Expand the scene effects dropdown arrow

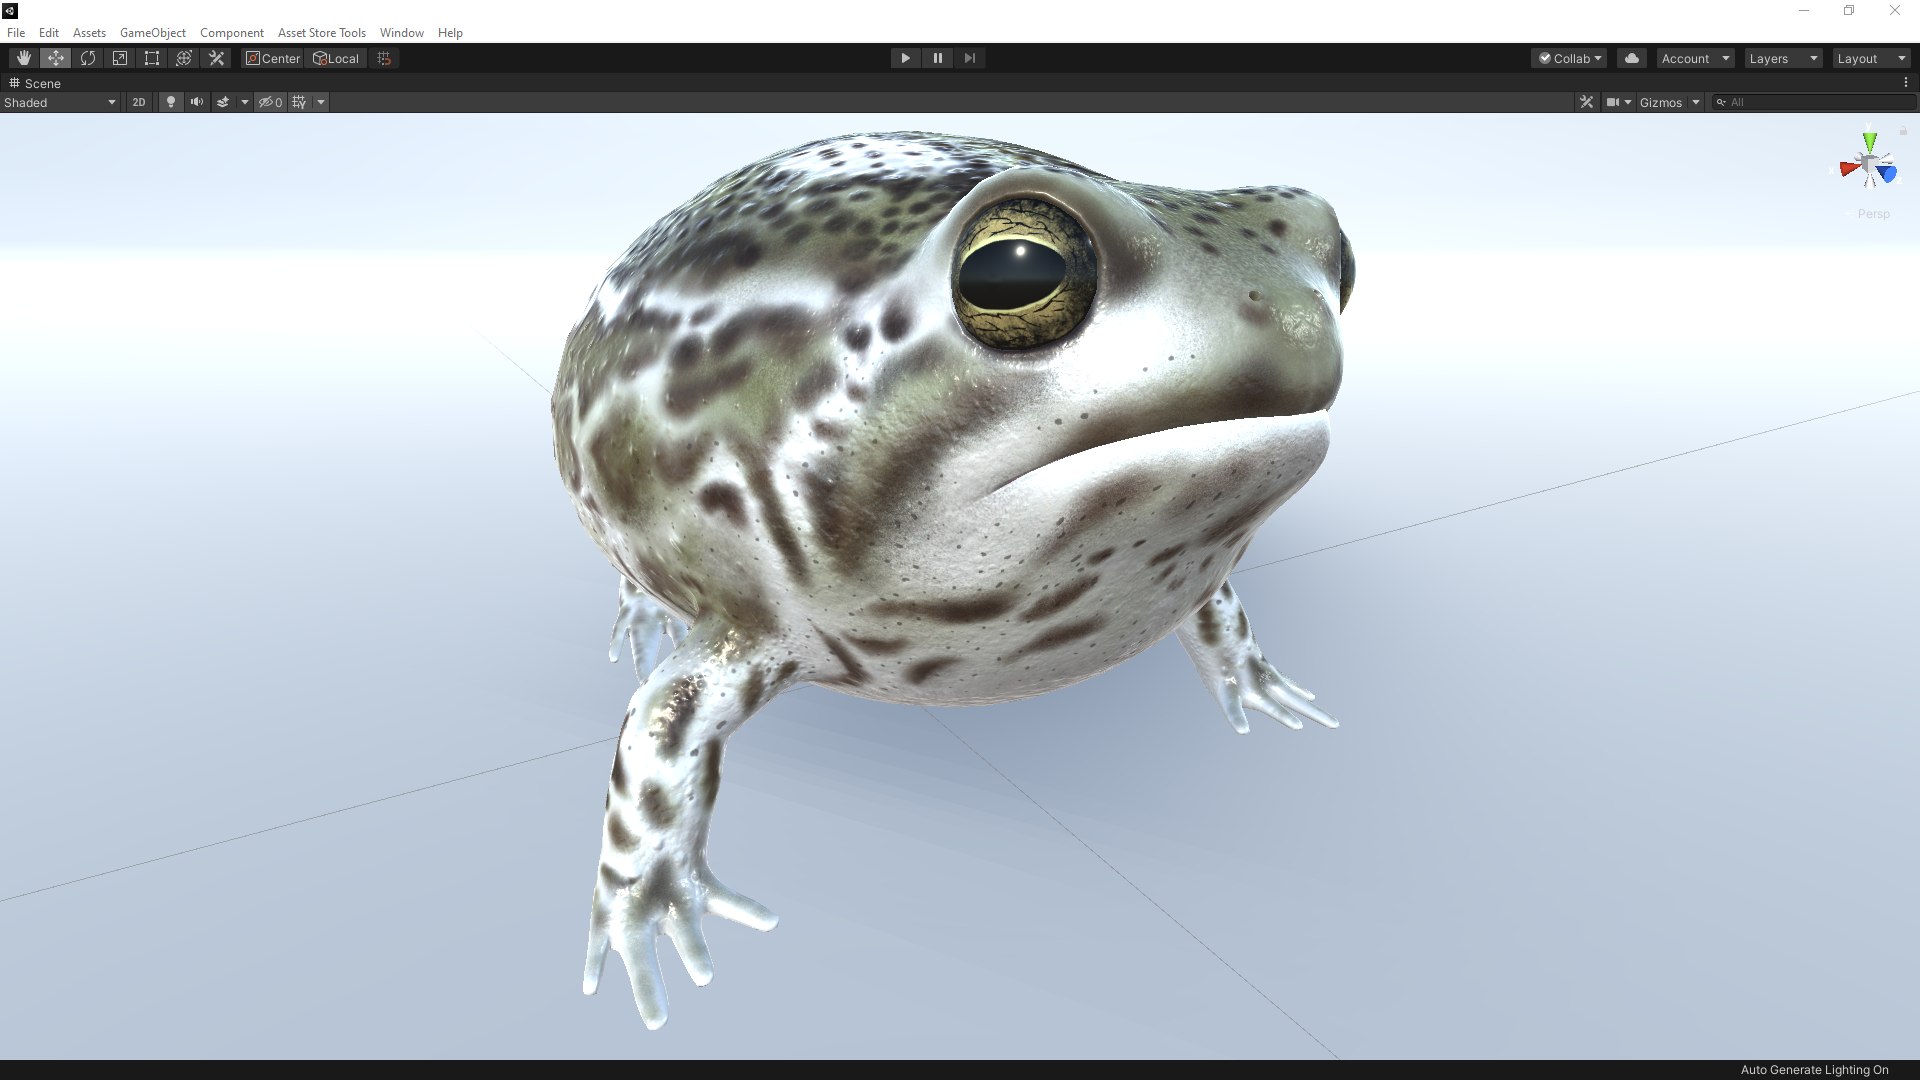245,102
